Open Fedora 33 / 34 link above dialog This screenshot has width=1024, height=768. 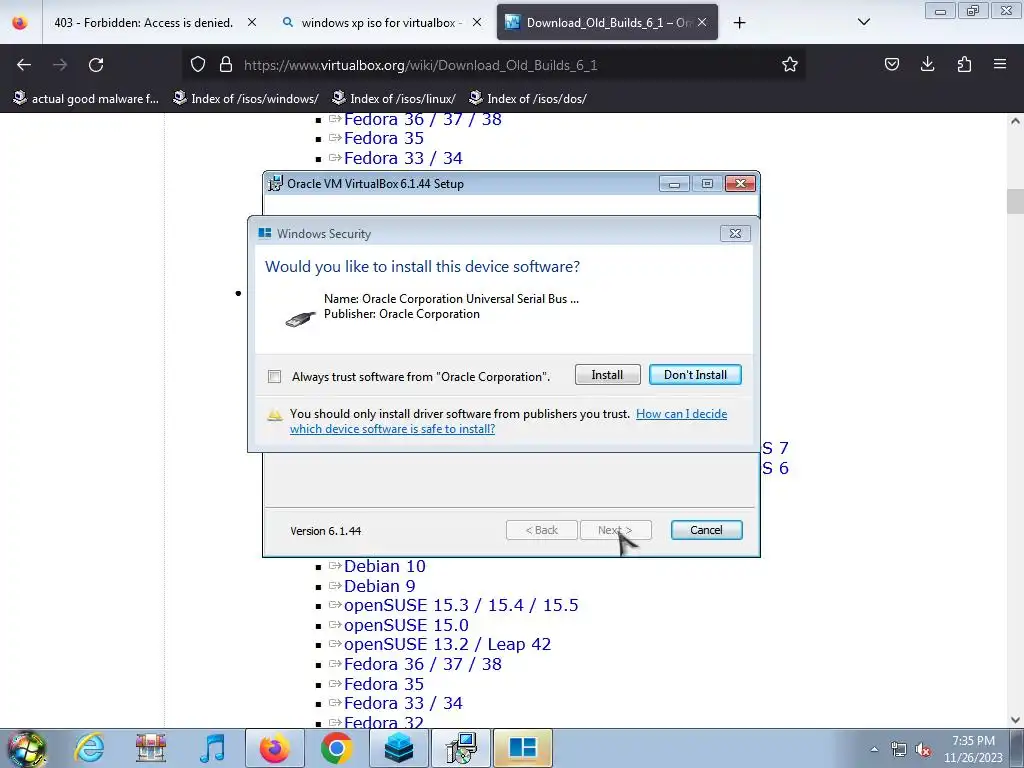[403, 158]
